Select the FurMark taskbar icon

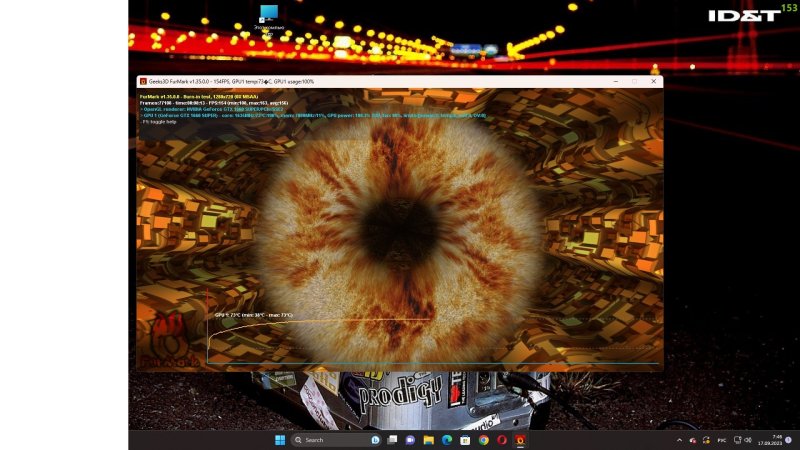pyautogui.click(x=520, y=440)
